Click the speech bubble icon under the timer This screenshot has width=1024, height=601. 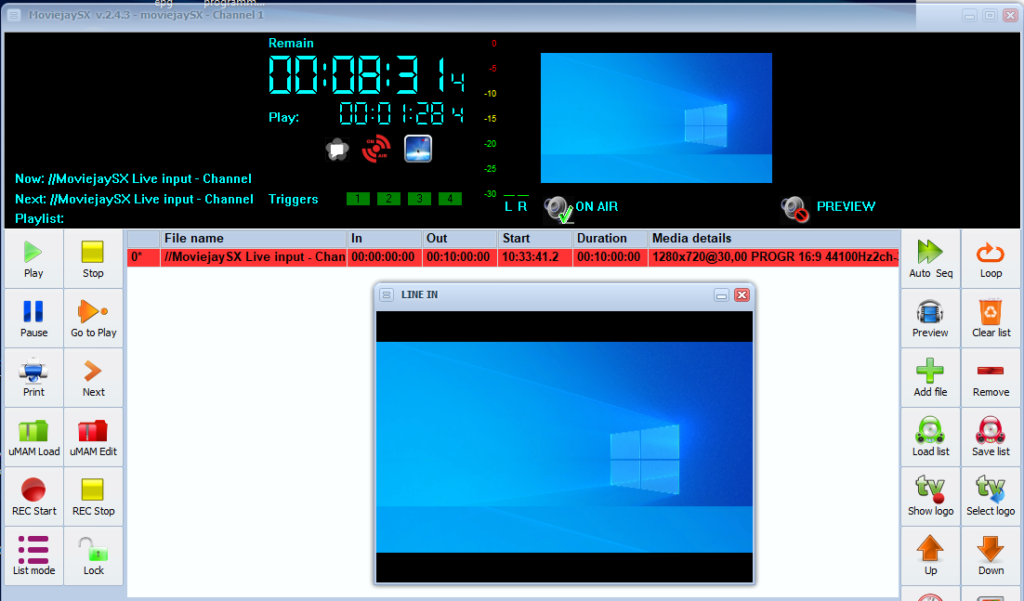coord(337,150)
